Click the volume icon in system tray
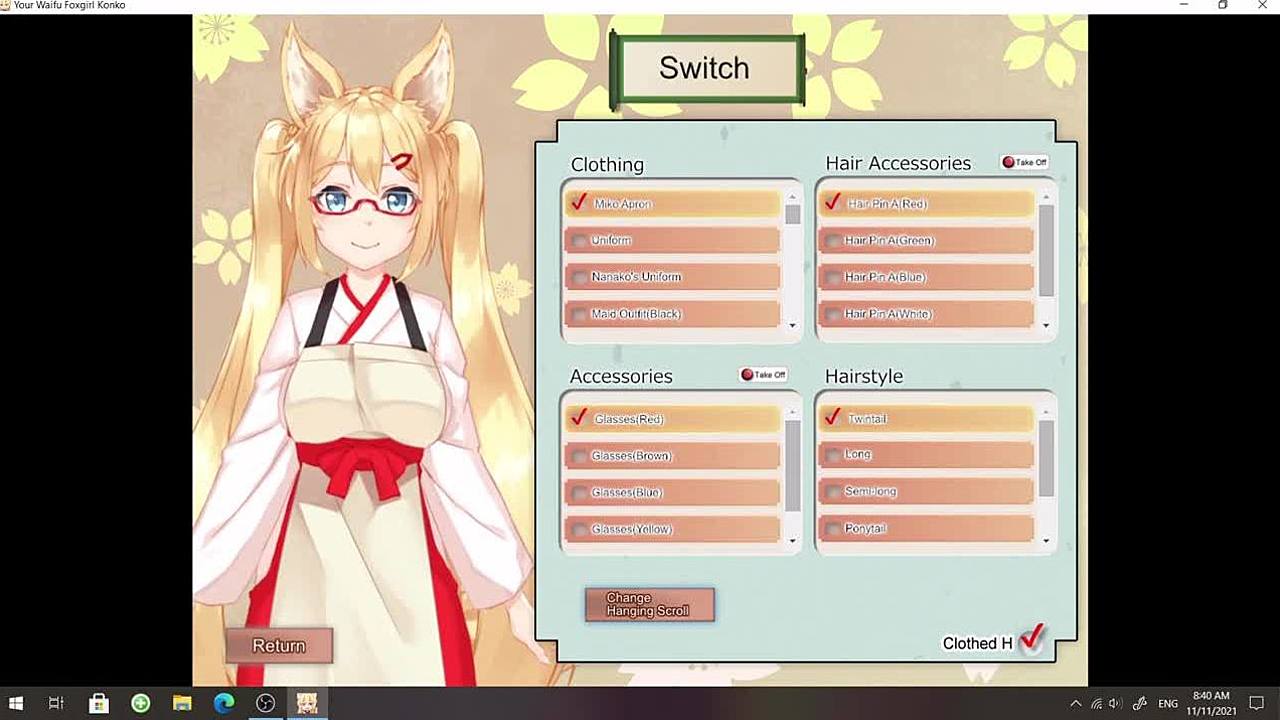Screen dimensions: 1280x720 click(x=1116, y=704)
